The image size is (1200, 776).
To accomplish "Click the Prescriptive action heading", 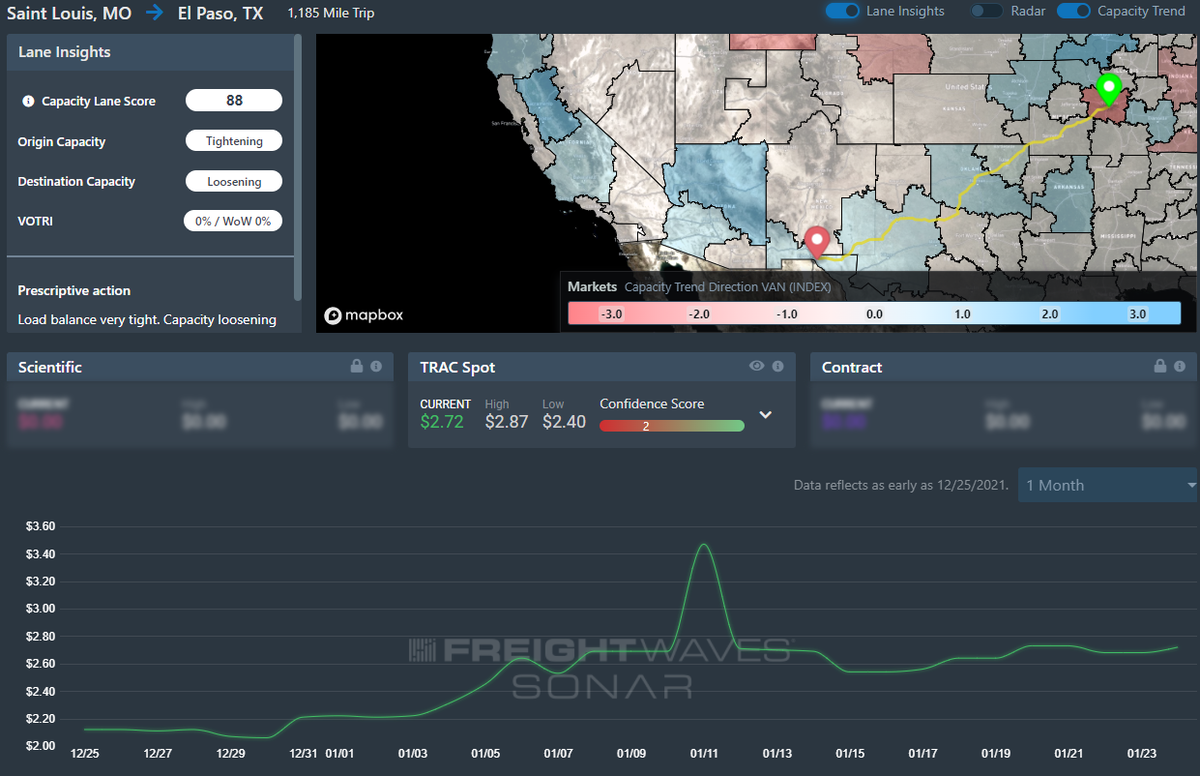I will point(74,291).
